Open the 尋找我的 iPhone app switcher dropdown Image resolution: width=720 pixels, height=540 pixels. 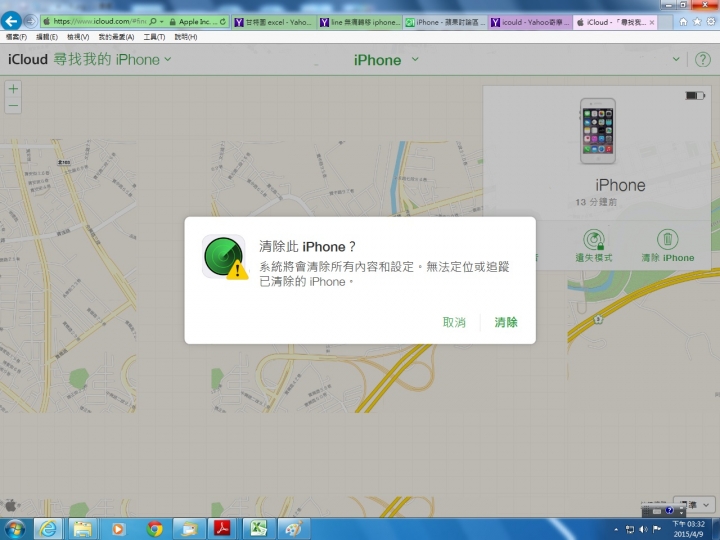(x=112, y=59)
